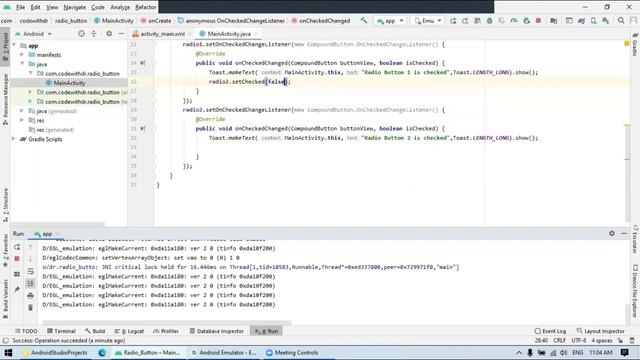Viewport: 640px width, 360px height.
Task: Click the Make Project hammer icon
Action: 363,20
